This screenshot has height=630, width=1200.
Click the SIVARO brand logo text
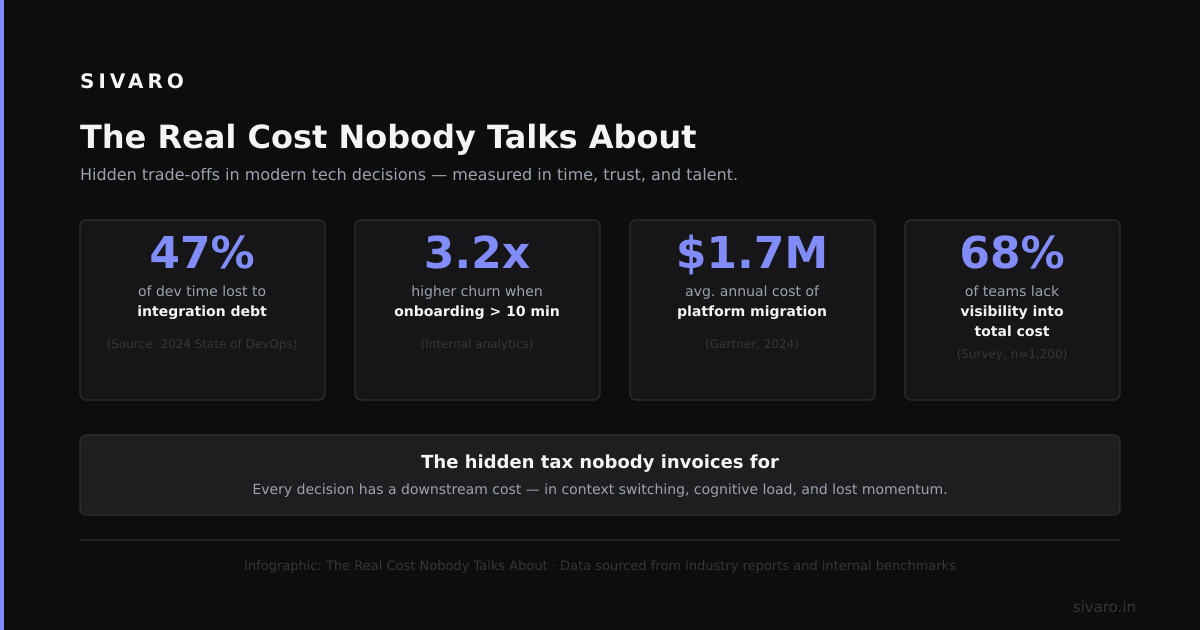click(132, 81)
